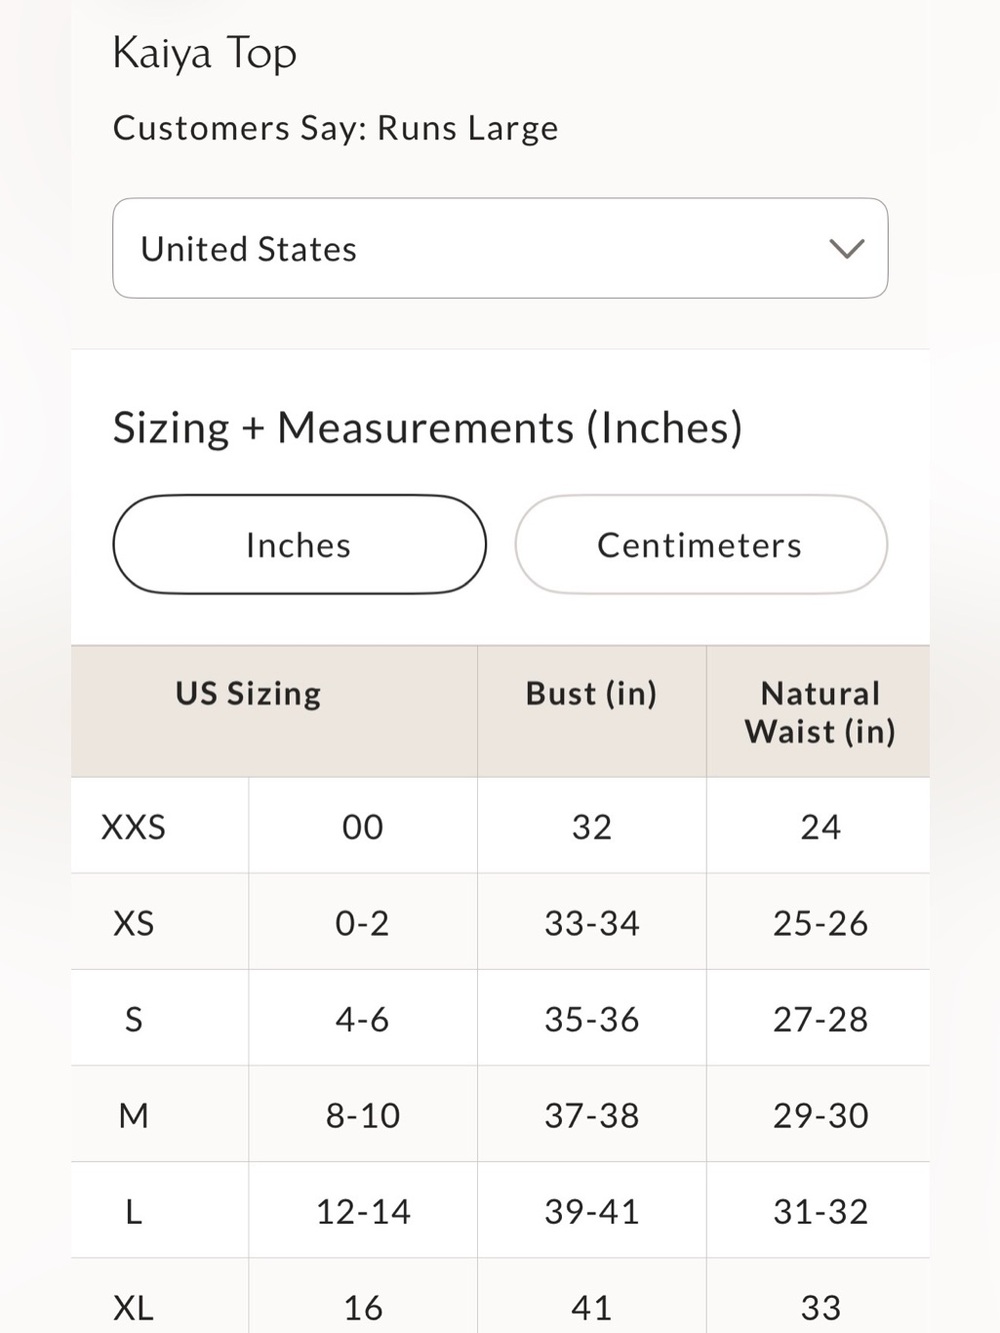Click the 12-14 numeric size cell
This screenshot has width=1000, height=1333.
pos(363,1211)
